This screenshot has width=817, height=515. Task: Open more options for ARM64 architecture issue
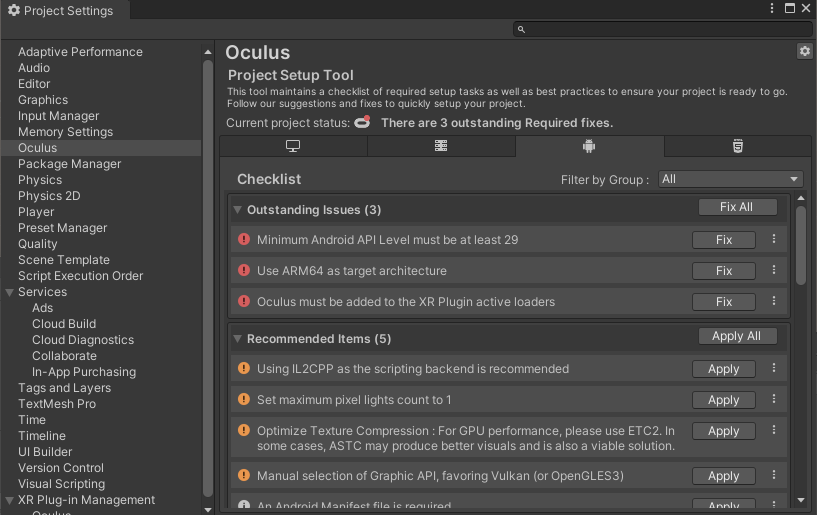(774, 270)
